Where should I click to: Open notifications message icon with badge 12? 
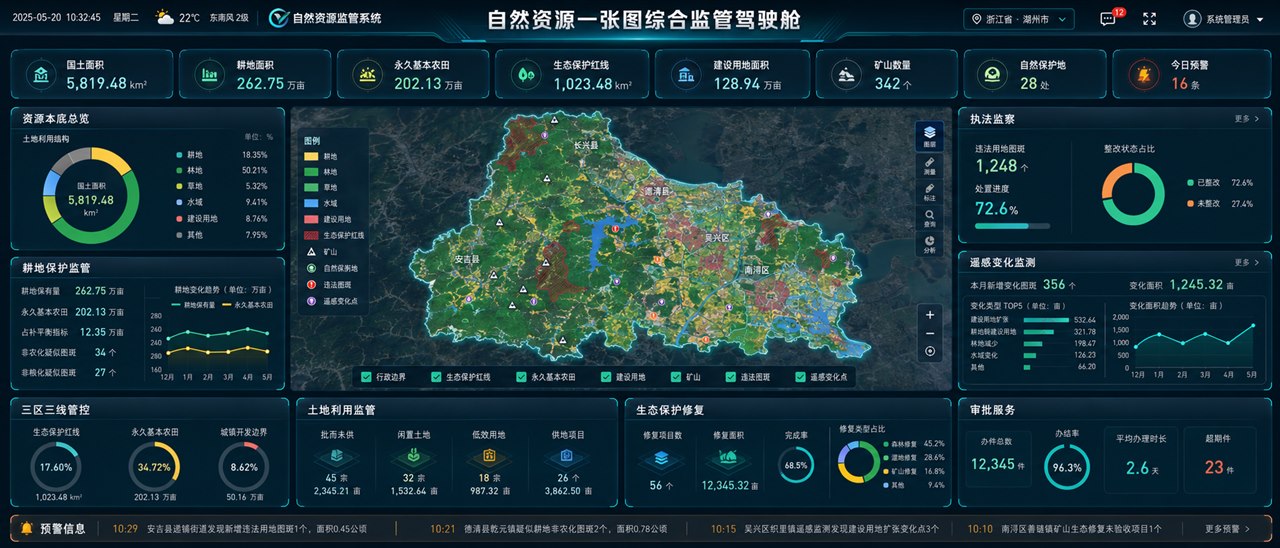click(x=1108, y=19)
